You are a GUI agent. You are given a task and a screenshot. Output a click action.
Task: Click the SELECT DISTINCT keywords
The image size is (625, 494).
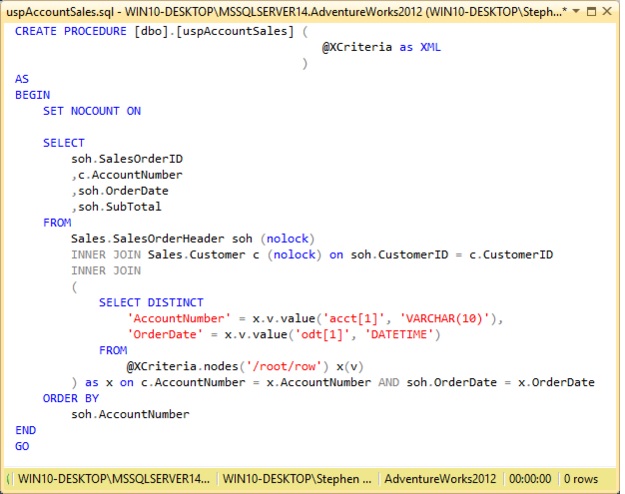click(x=151, y=302)
